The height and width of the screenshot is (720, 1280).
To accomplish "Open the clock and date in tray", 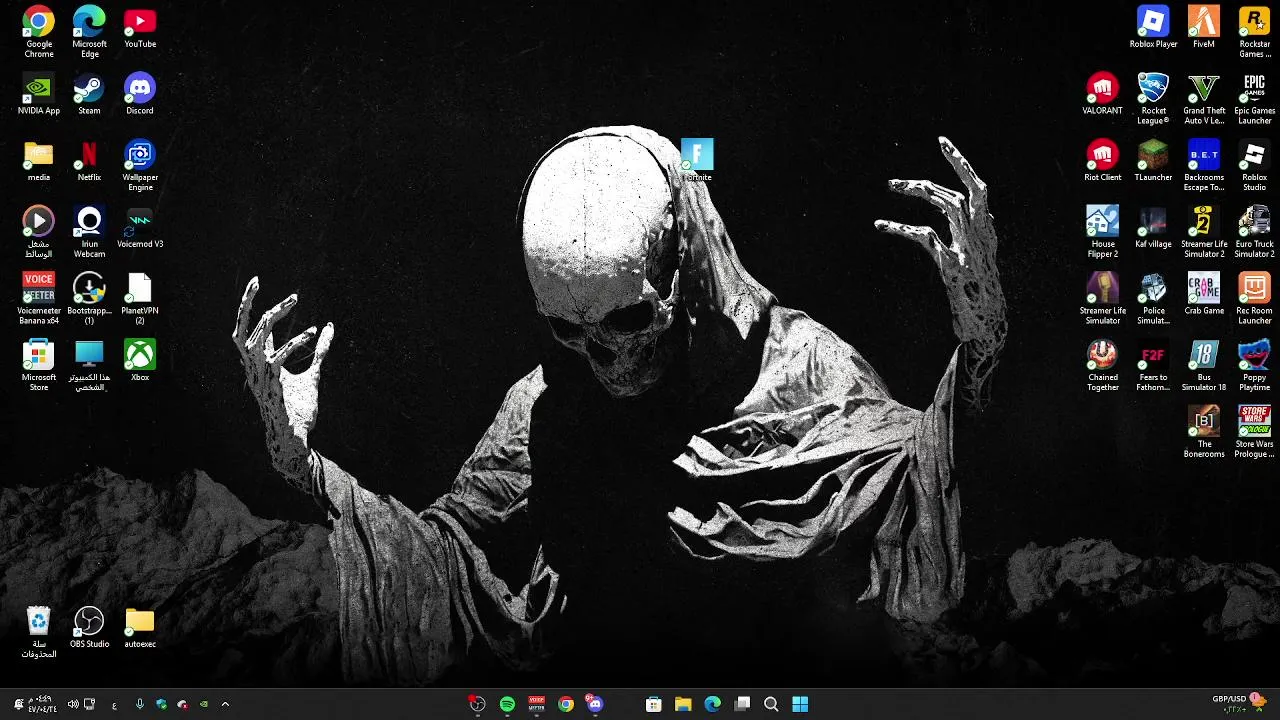I will (41, 704).
